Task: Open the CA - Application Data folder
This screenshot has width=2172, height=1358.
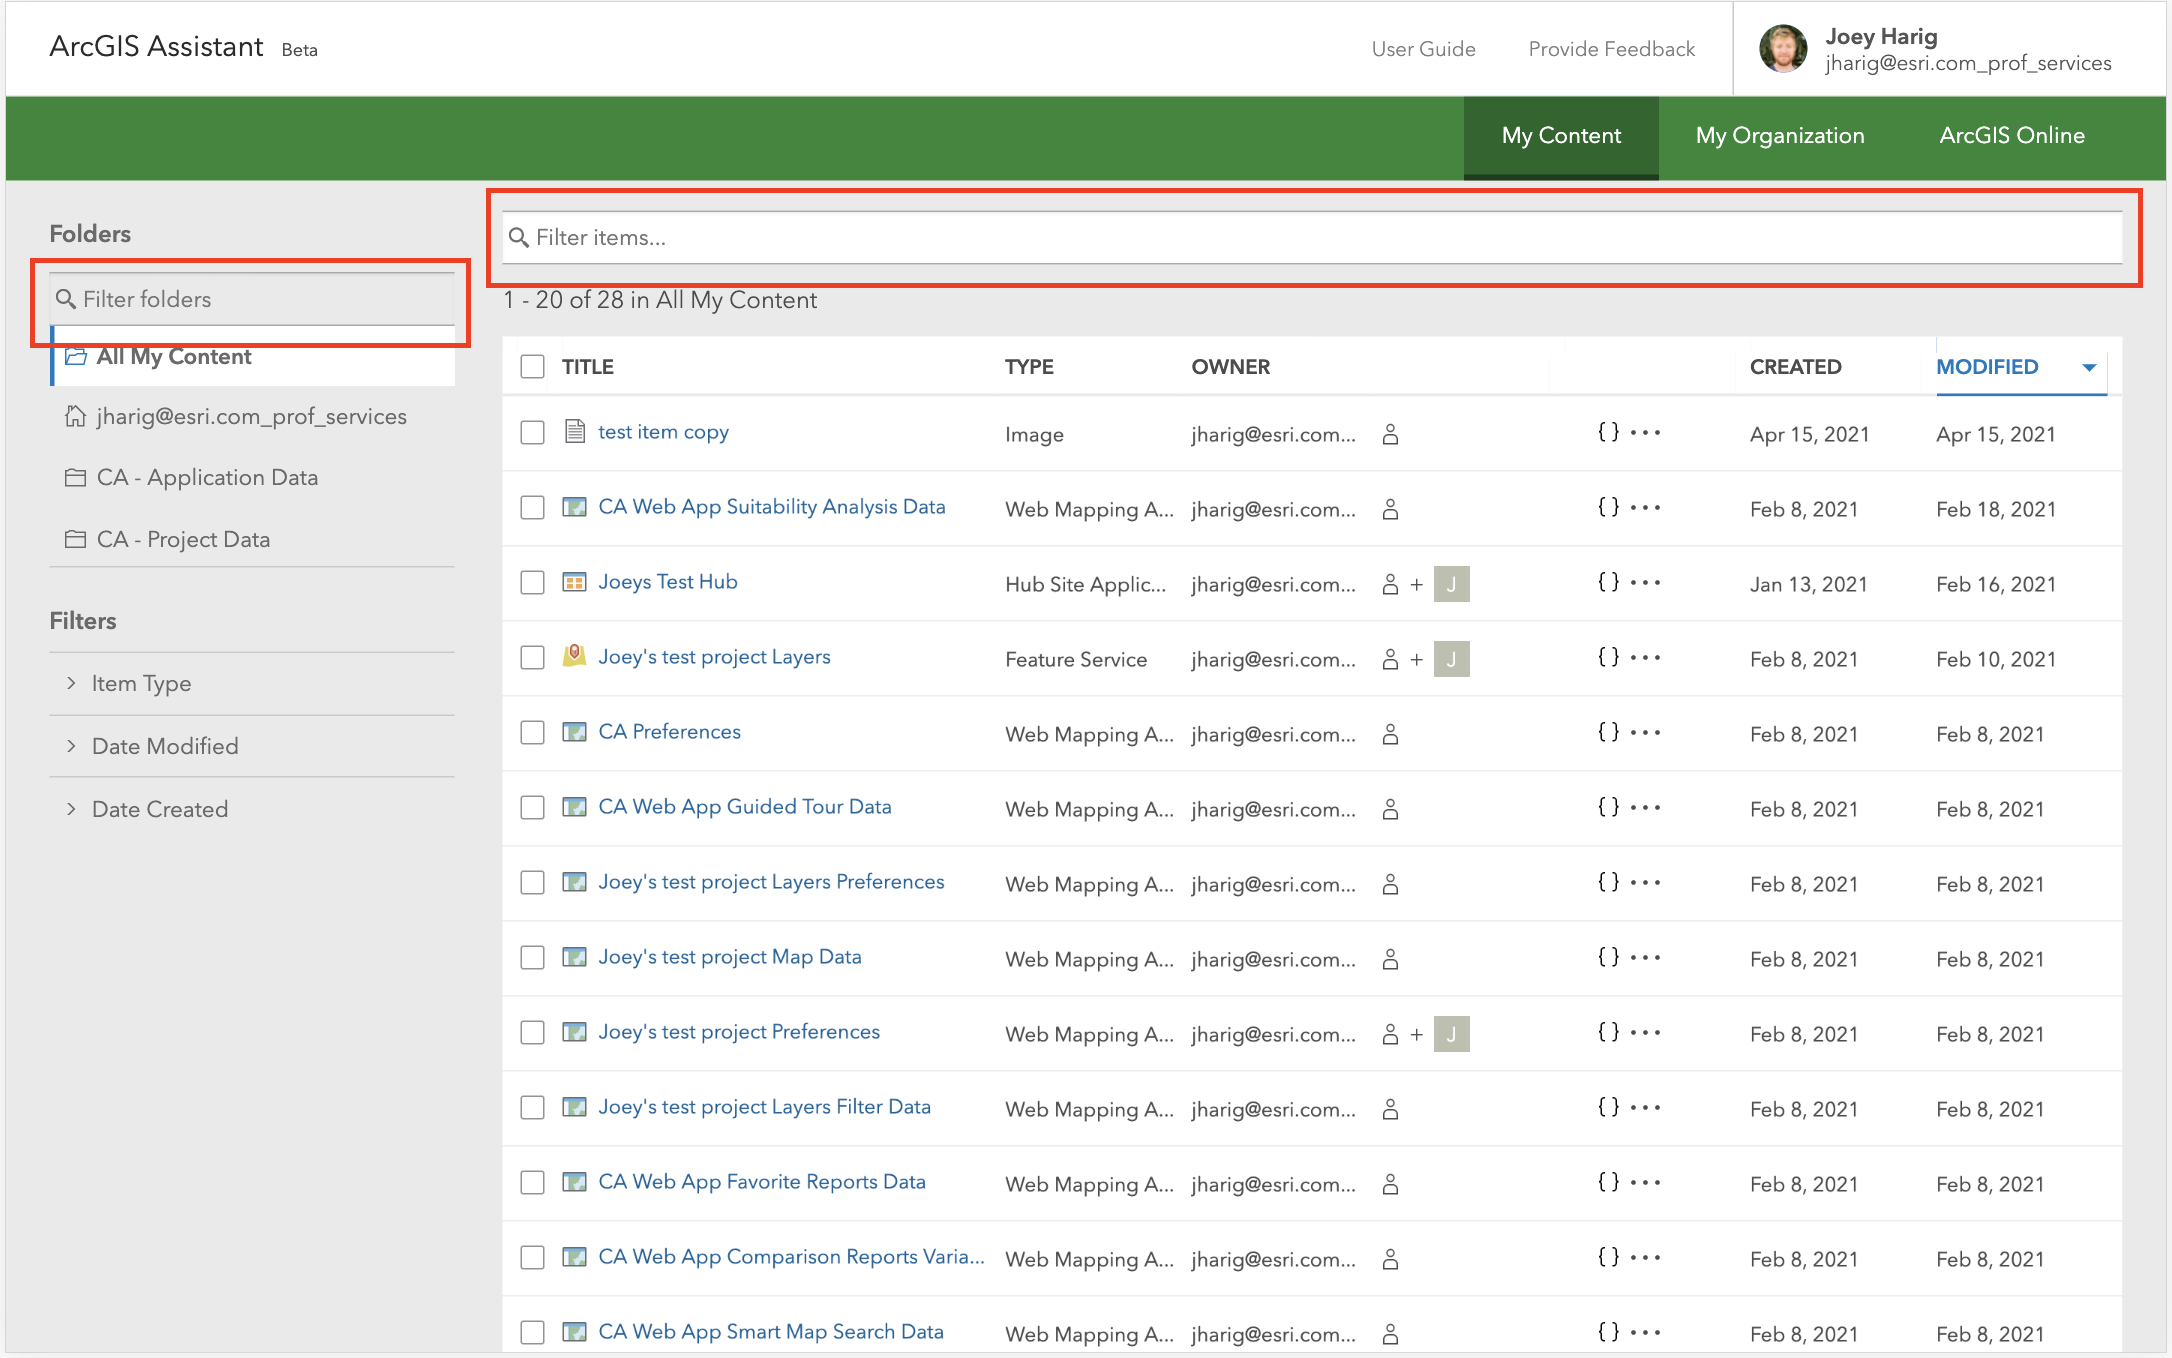Action: click(x=252, y=478)
